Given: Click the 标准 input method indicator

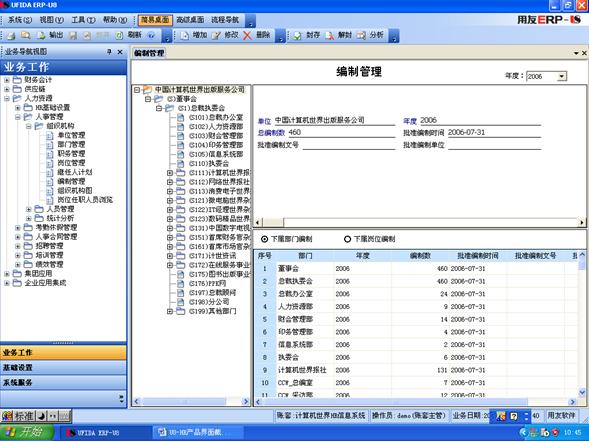Looking at the screenshot, I should pyautogui.click(x=24, y=416).
